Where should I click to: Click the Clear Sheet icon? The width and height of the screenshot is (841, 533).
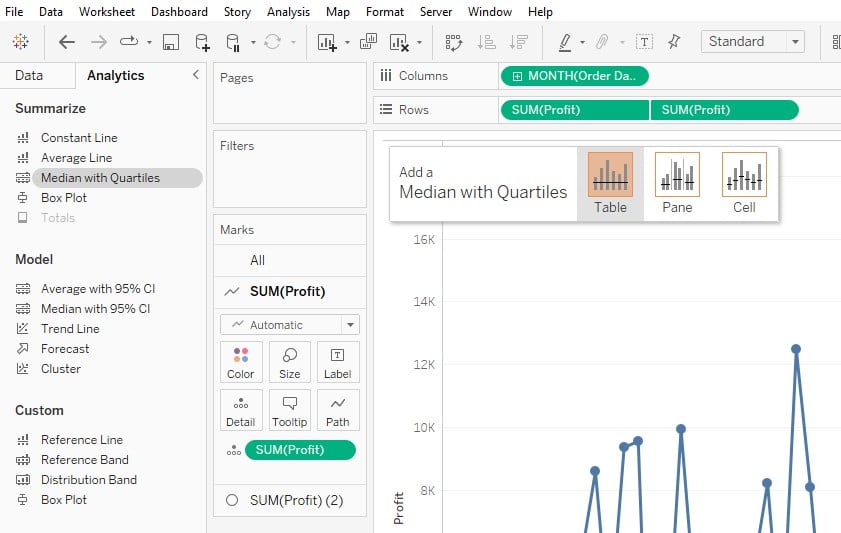tap(399, 42)
